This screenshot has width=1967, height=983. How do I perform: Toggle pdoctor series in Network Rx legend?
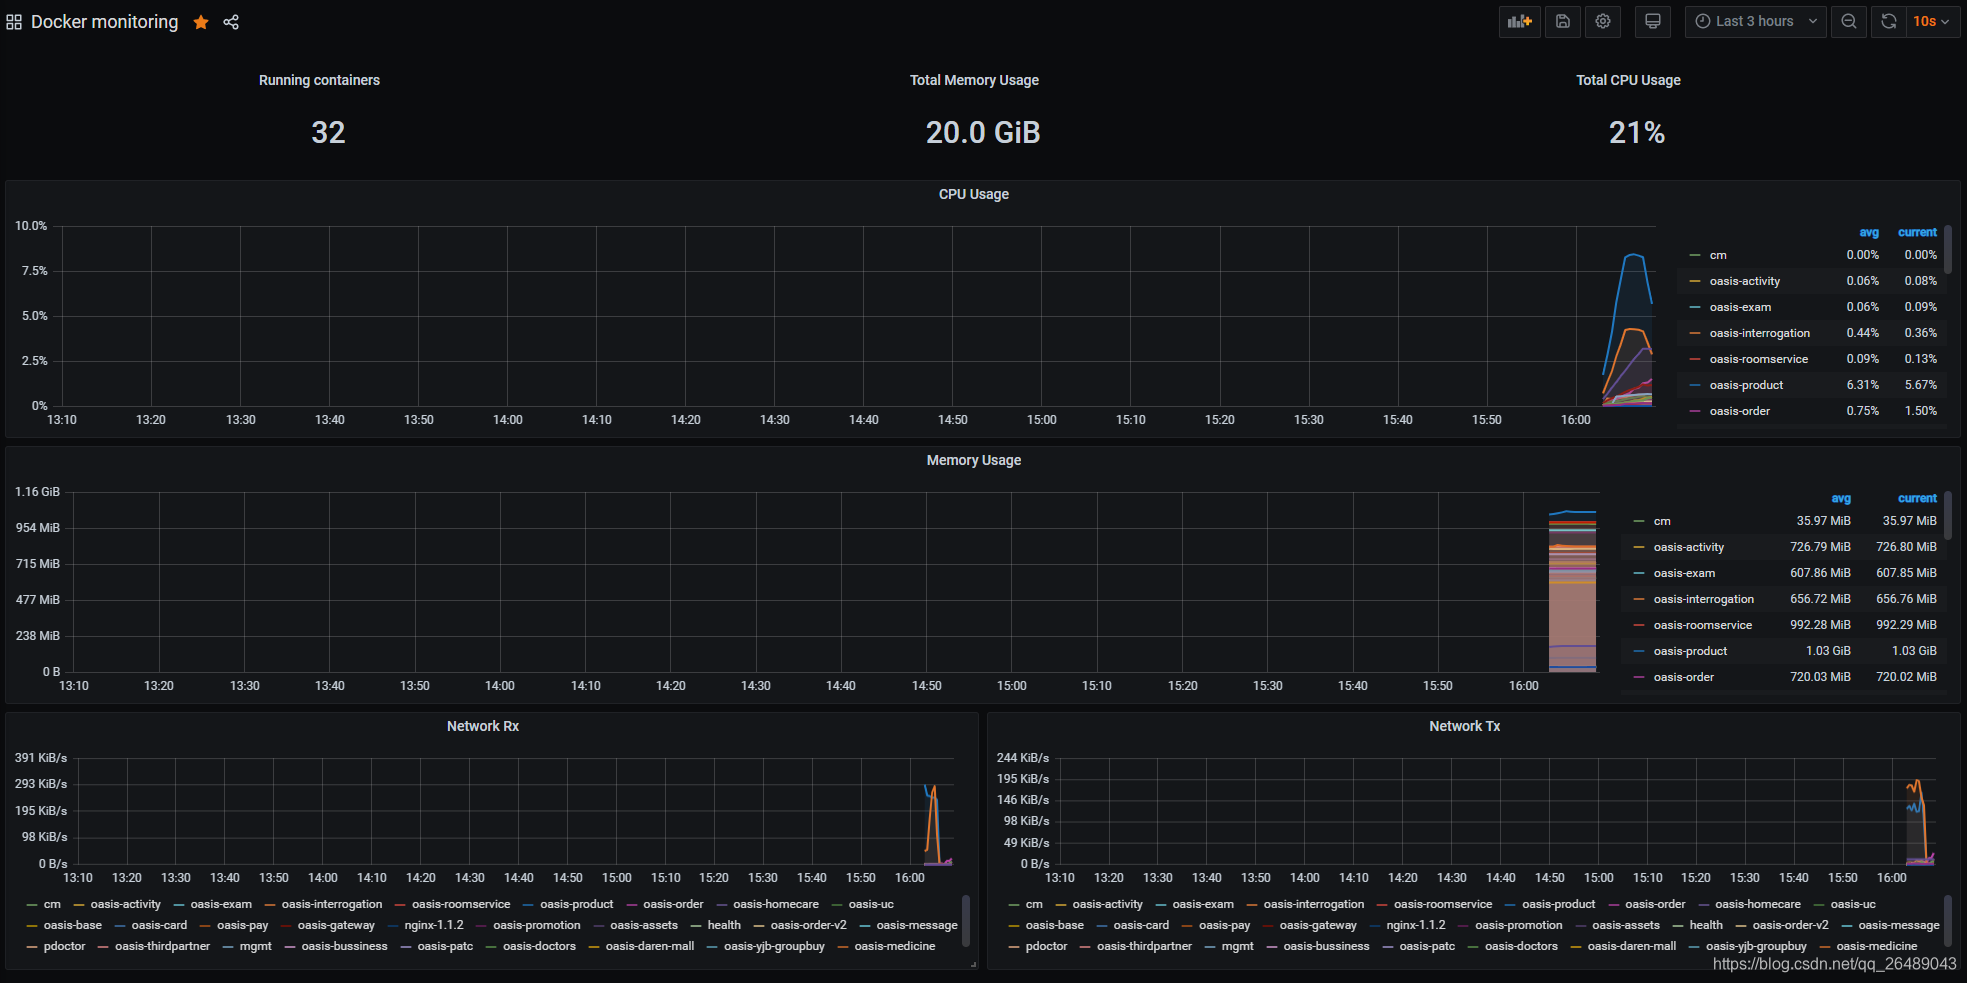(x=64, y=946)
